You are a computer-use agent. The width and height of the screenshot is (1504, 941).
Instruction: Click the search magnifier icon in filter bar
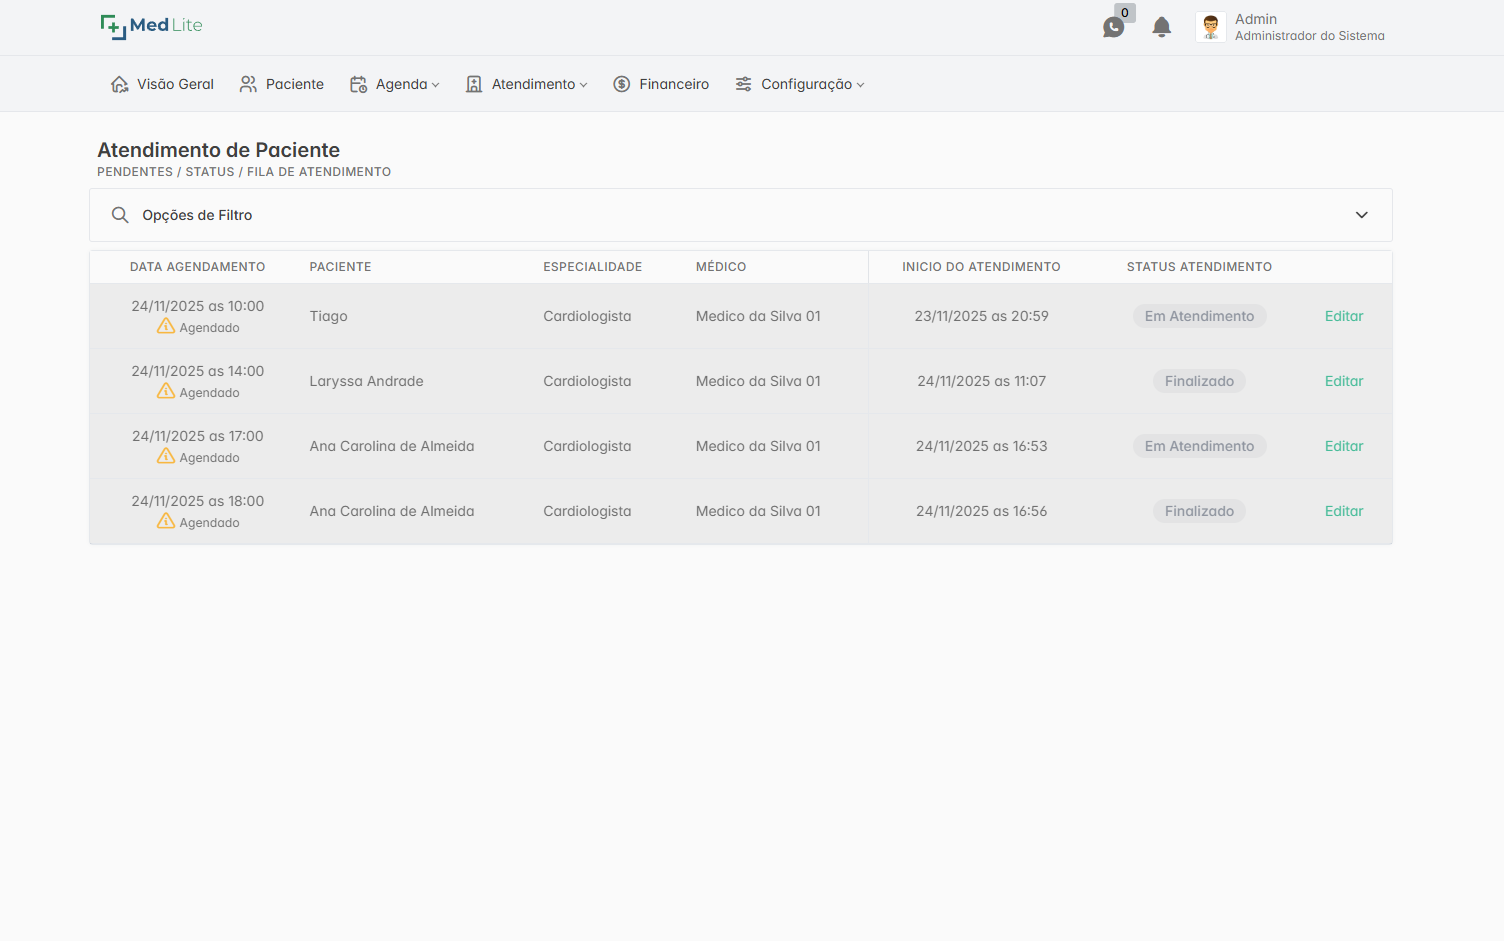[x=120, y=215]
